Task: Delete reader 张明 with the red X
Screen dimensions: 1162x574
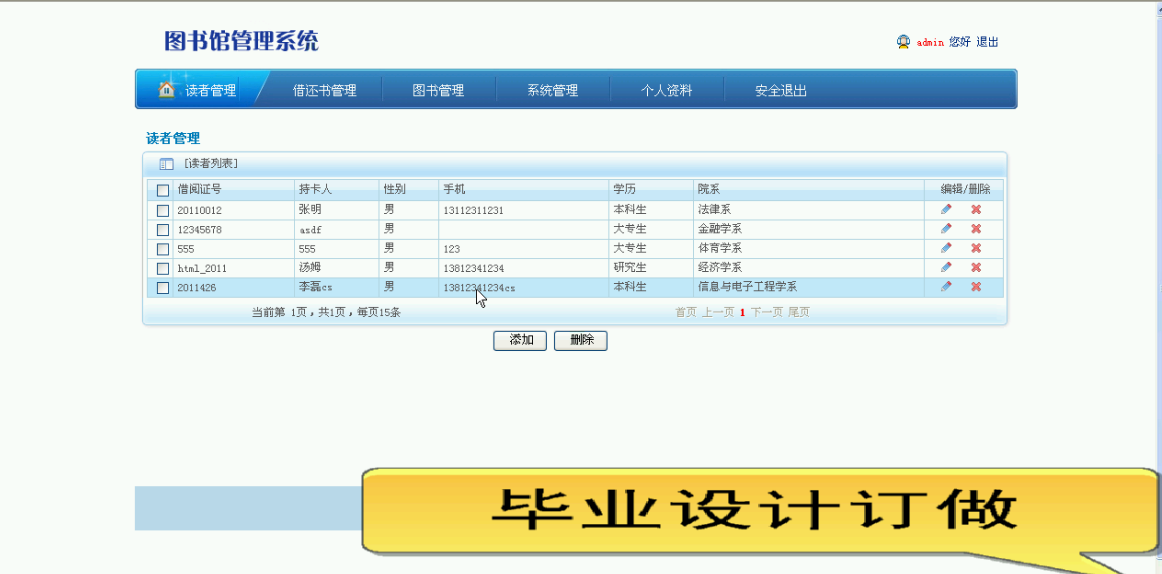Action: (976, 210)
